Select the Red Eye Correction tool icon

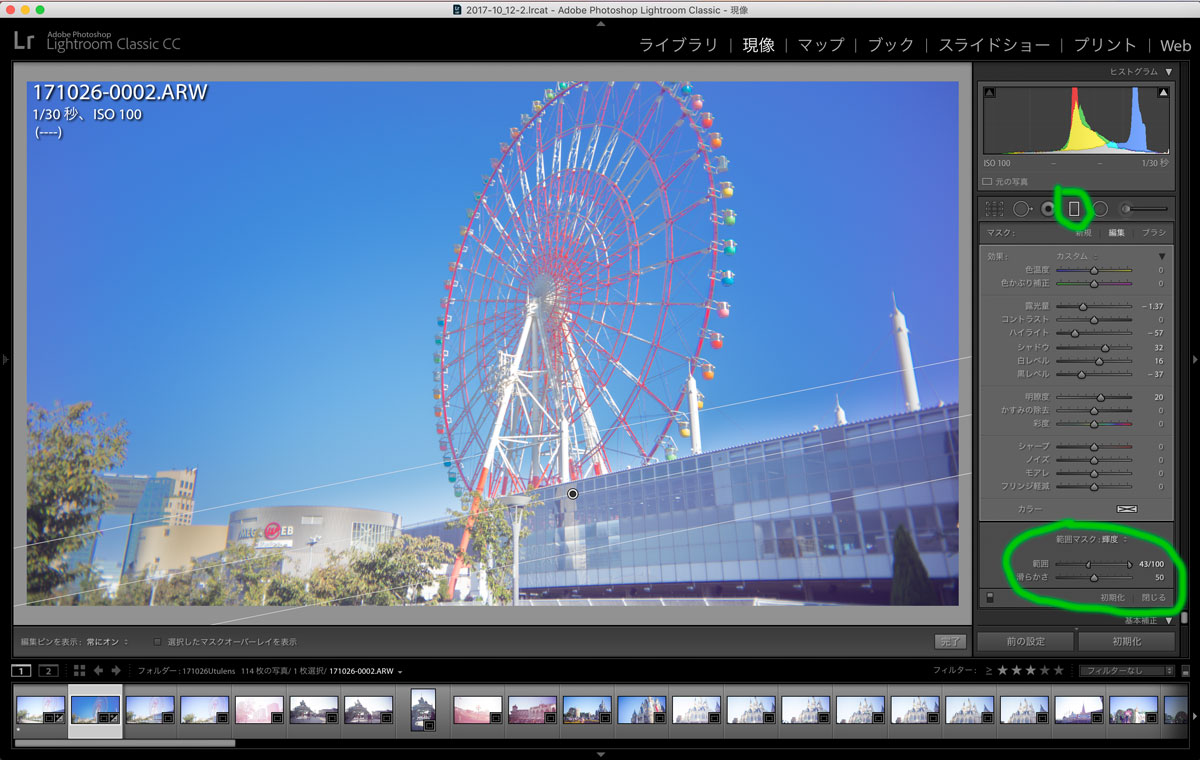[x=1048, y=209]
